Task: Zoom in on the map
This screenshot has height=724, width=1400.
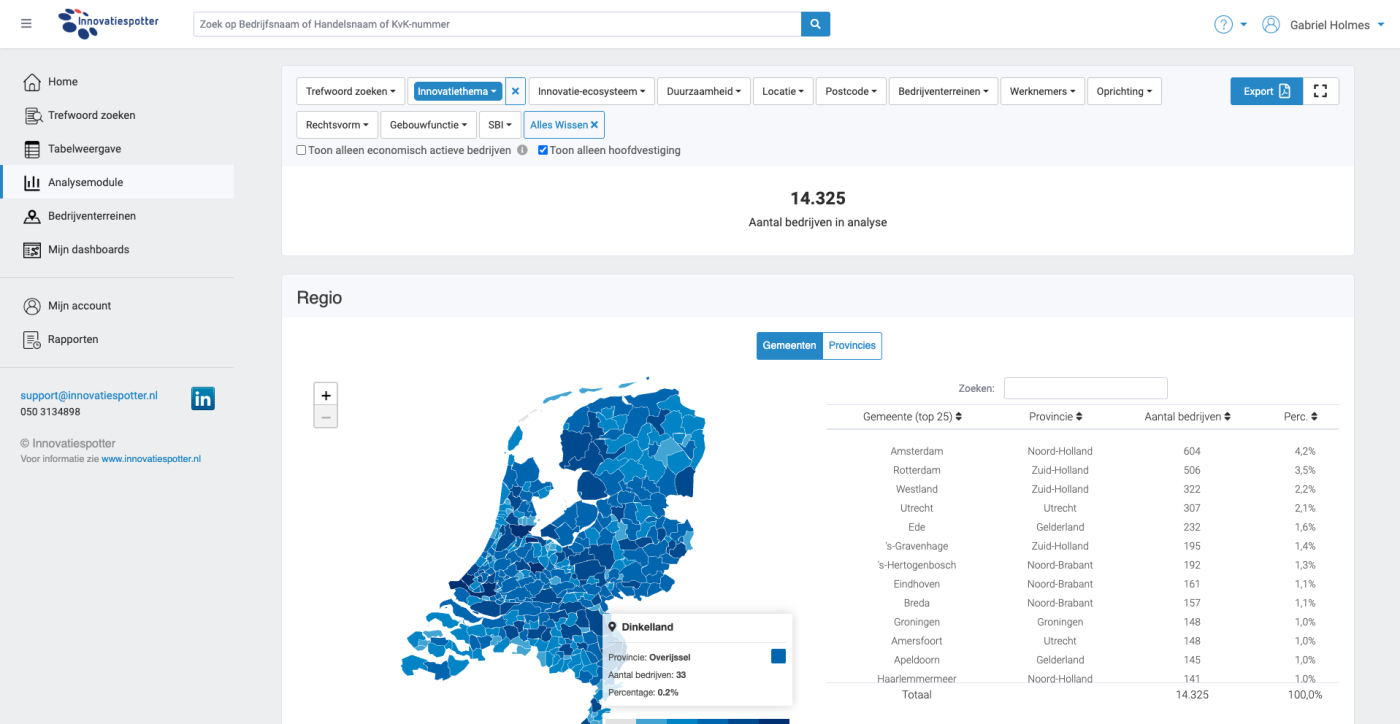Action: [x=325, y=395]
